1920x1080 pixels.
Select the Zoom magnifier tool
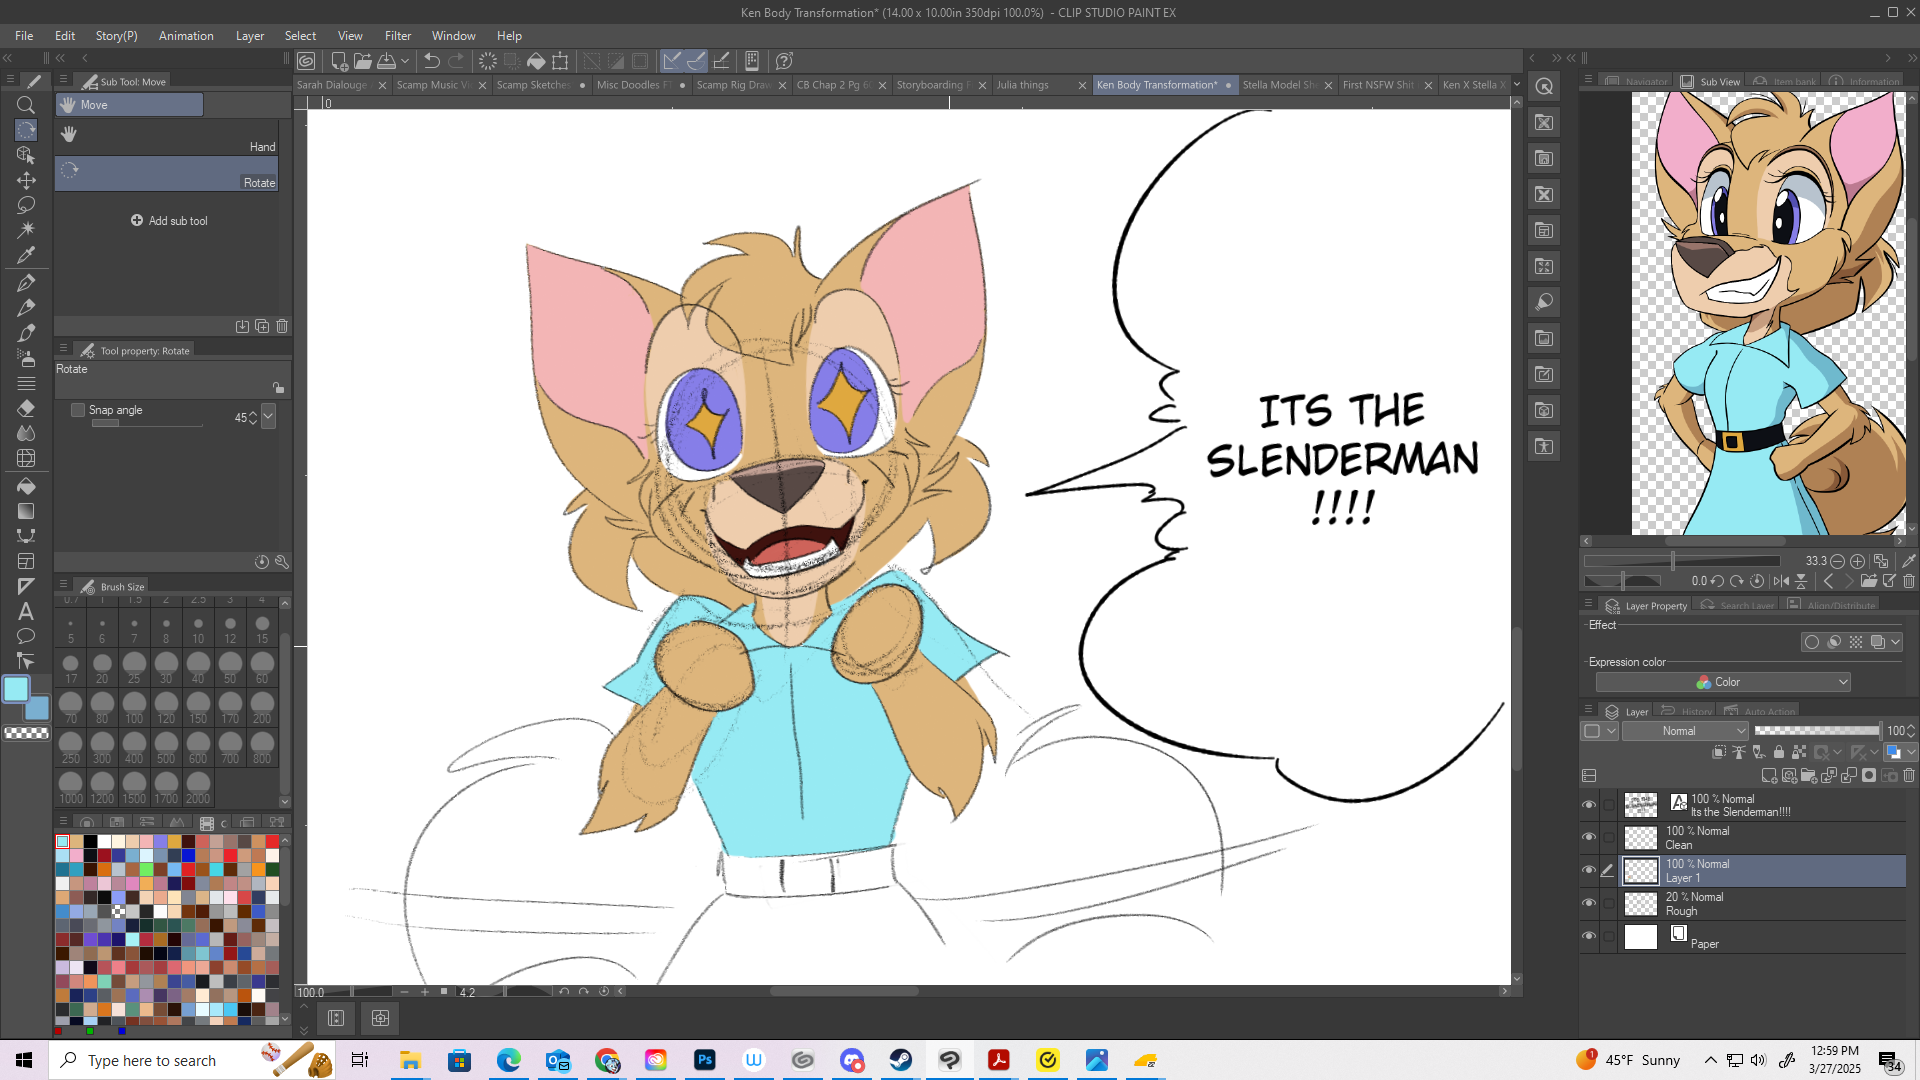coord(26,105)
